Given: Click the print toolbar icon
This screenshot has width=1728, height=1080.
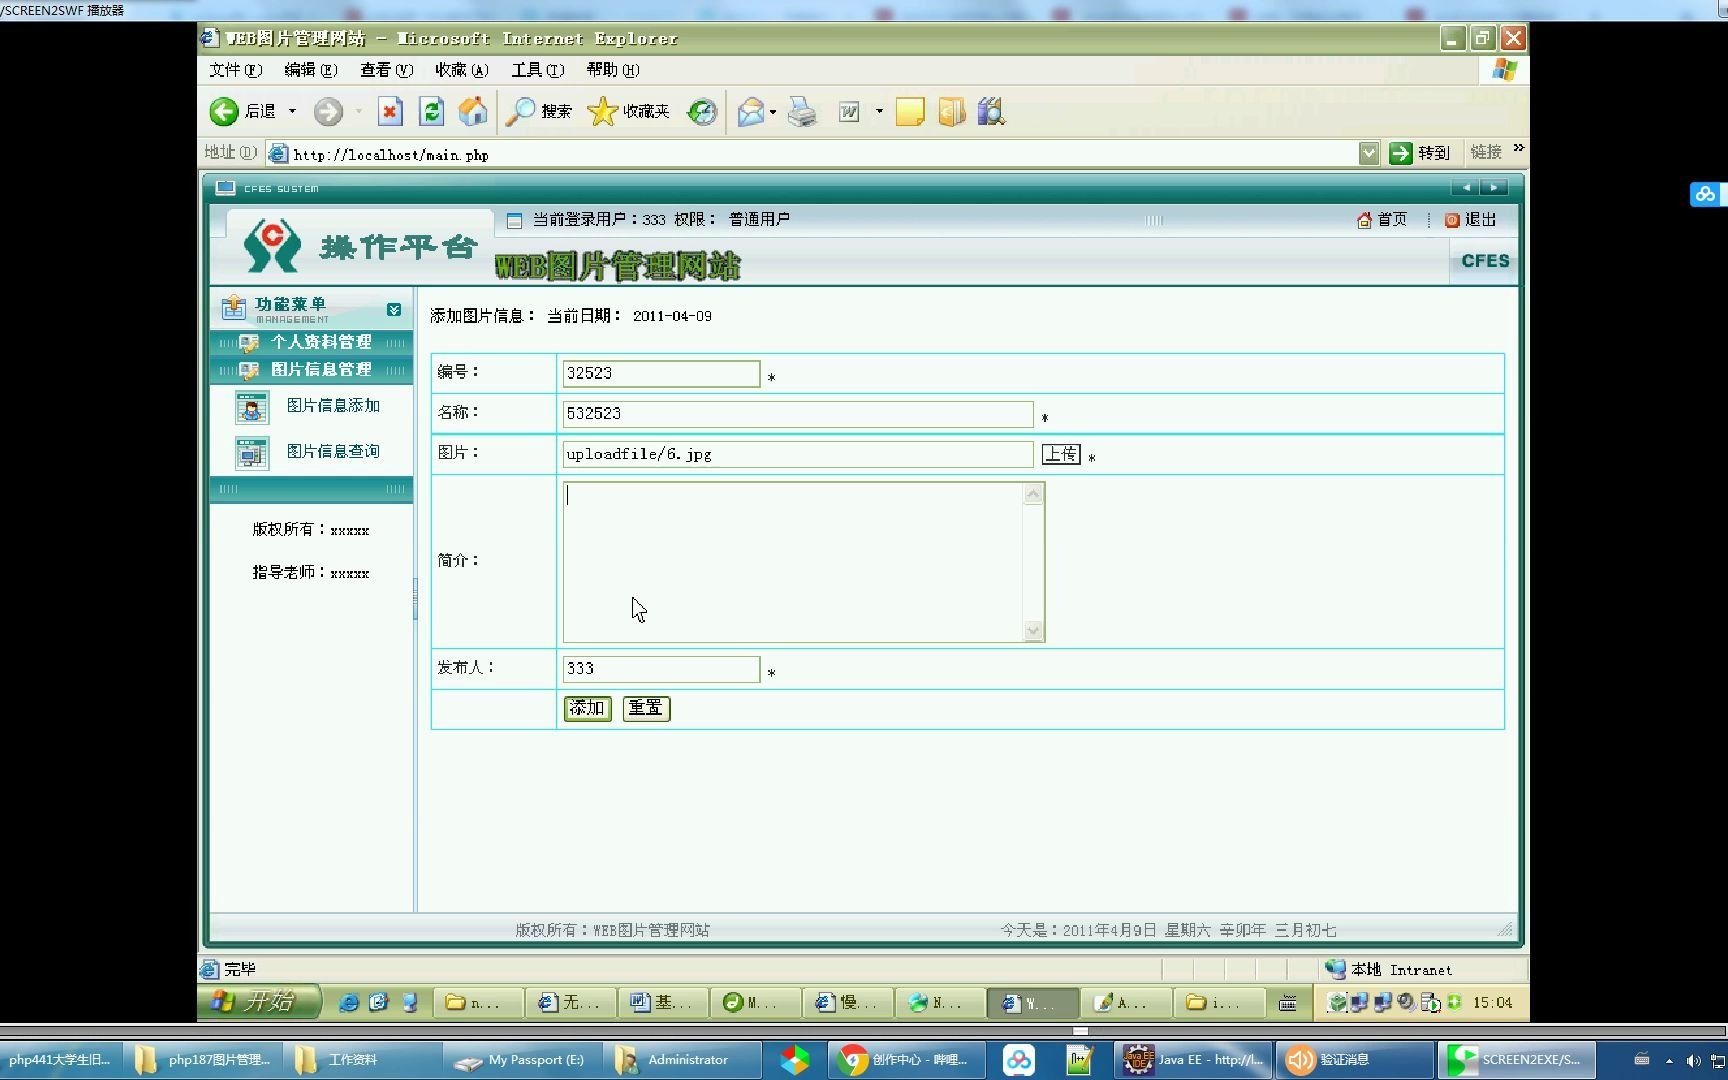Looking at the screenshot, I should pyautogui.click(x=802, y=111).
